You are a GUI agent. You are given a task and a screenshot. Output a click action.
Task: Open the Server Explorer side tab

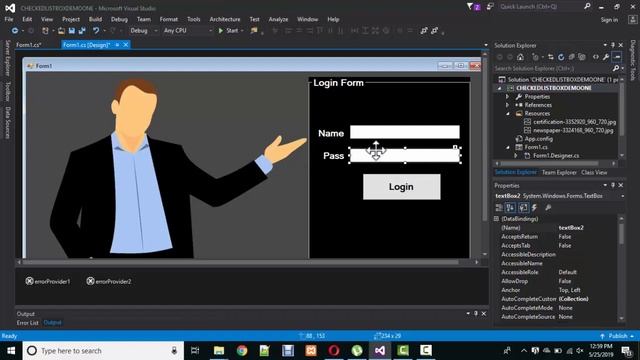(x=7, y=58)
